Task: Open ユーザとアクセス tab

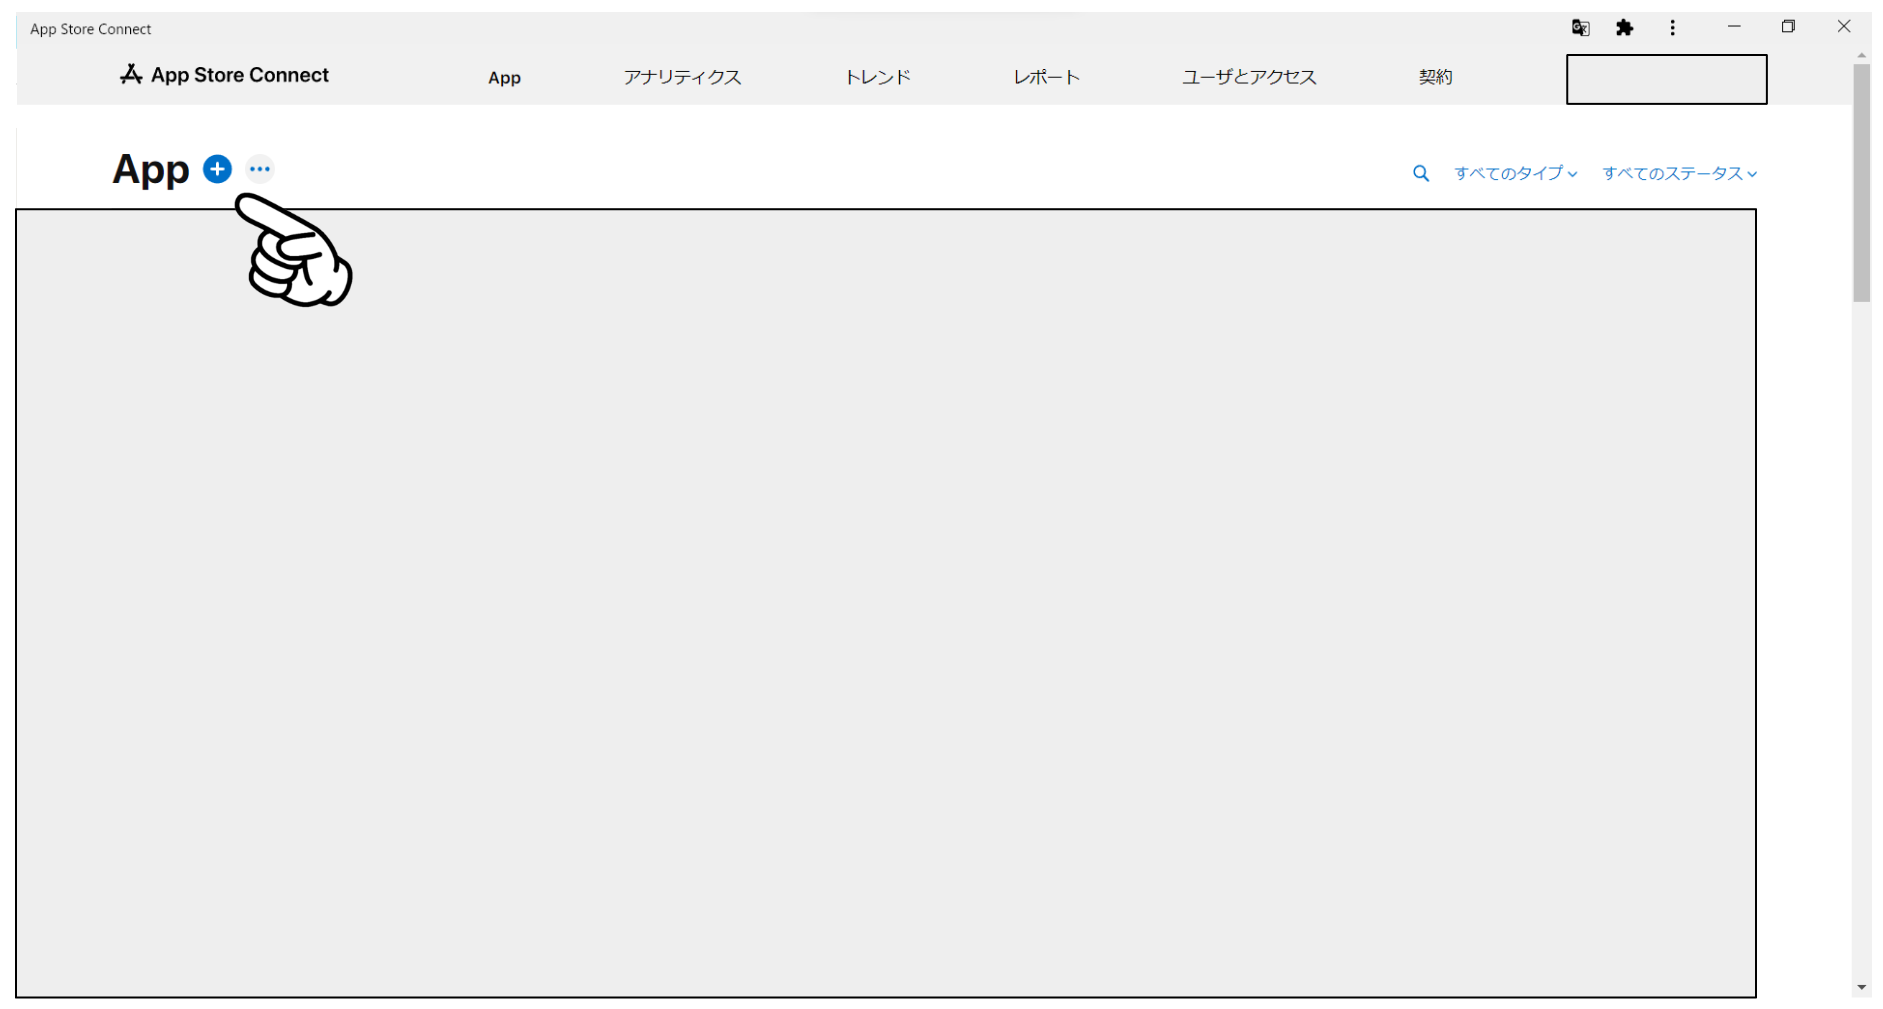Action: (x=1249, y=77)
